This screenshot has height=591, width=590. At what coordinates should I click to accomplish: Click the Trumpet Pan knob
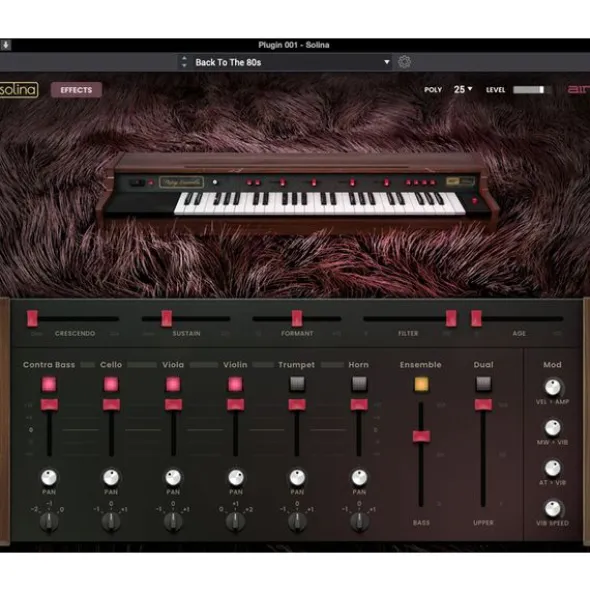297,477
